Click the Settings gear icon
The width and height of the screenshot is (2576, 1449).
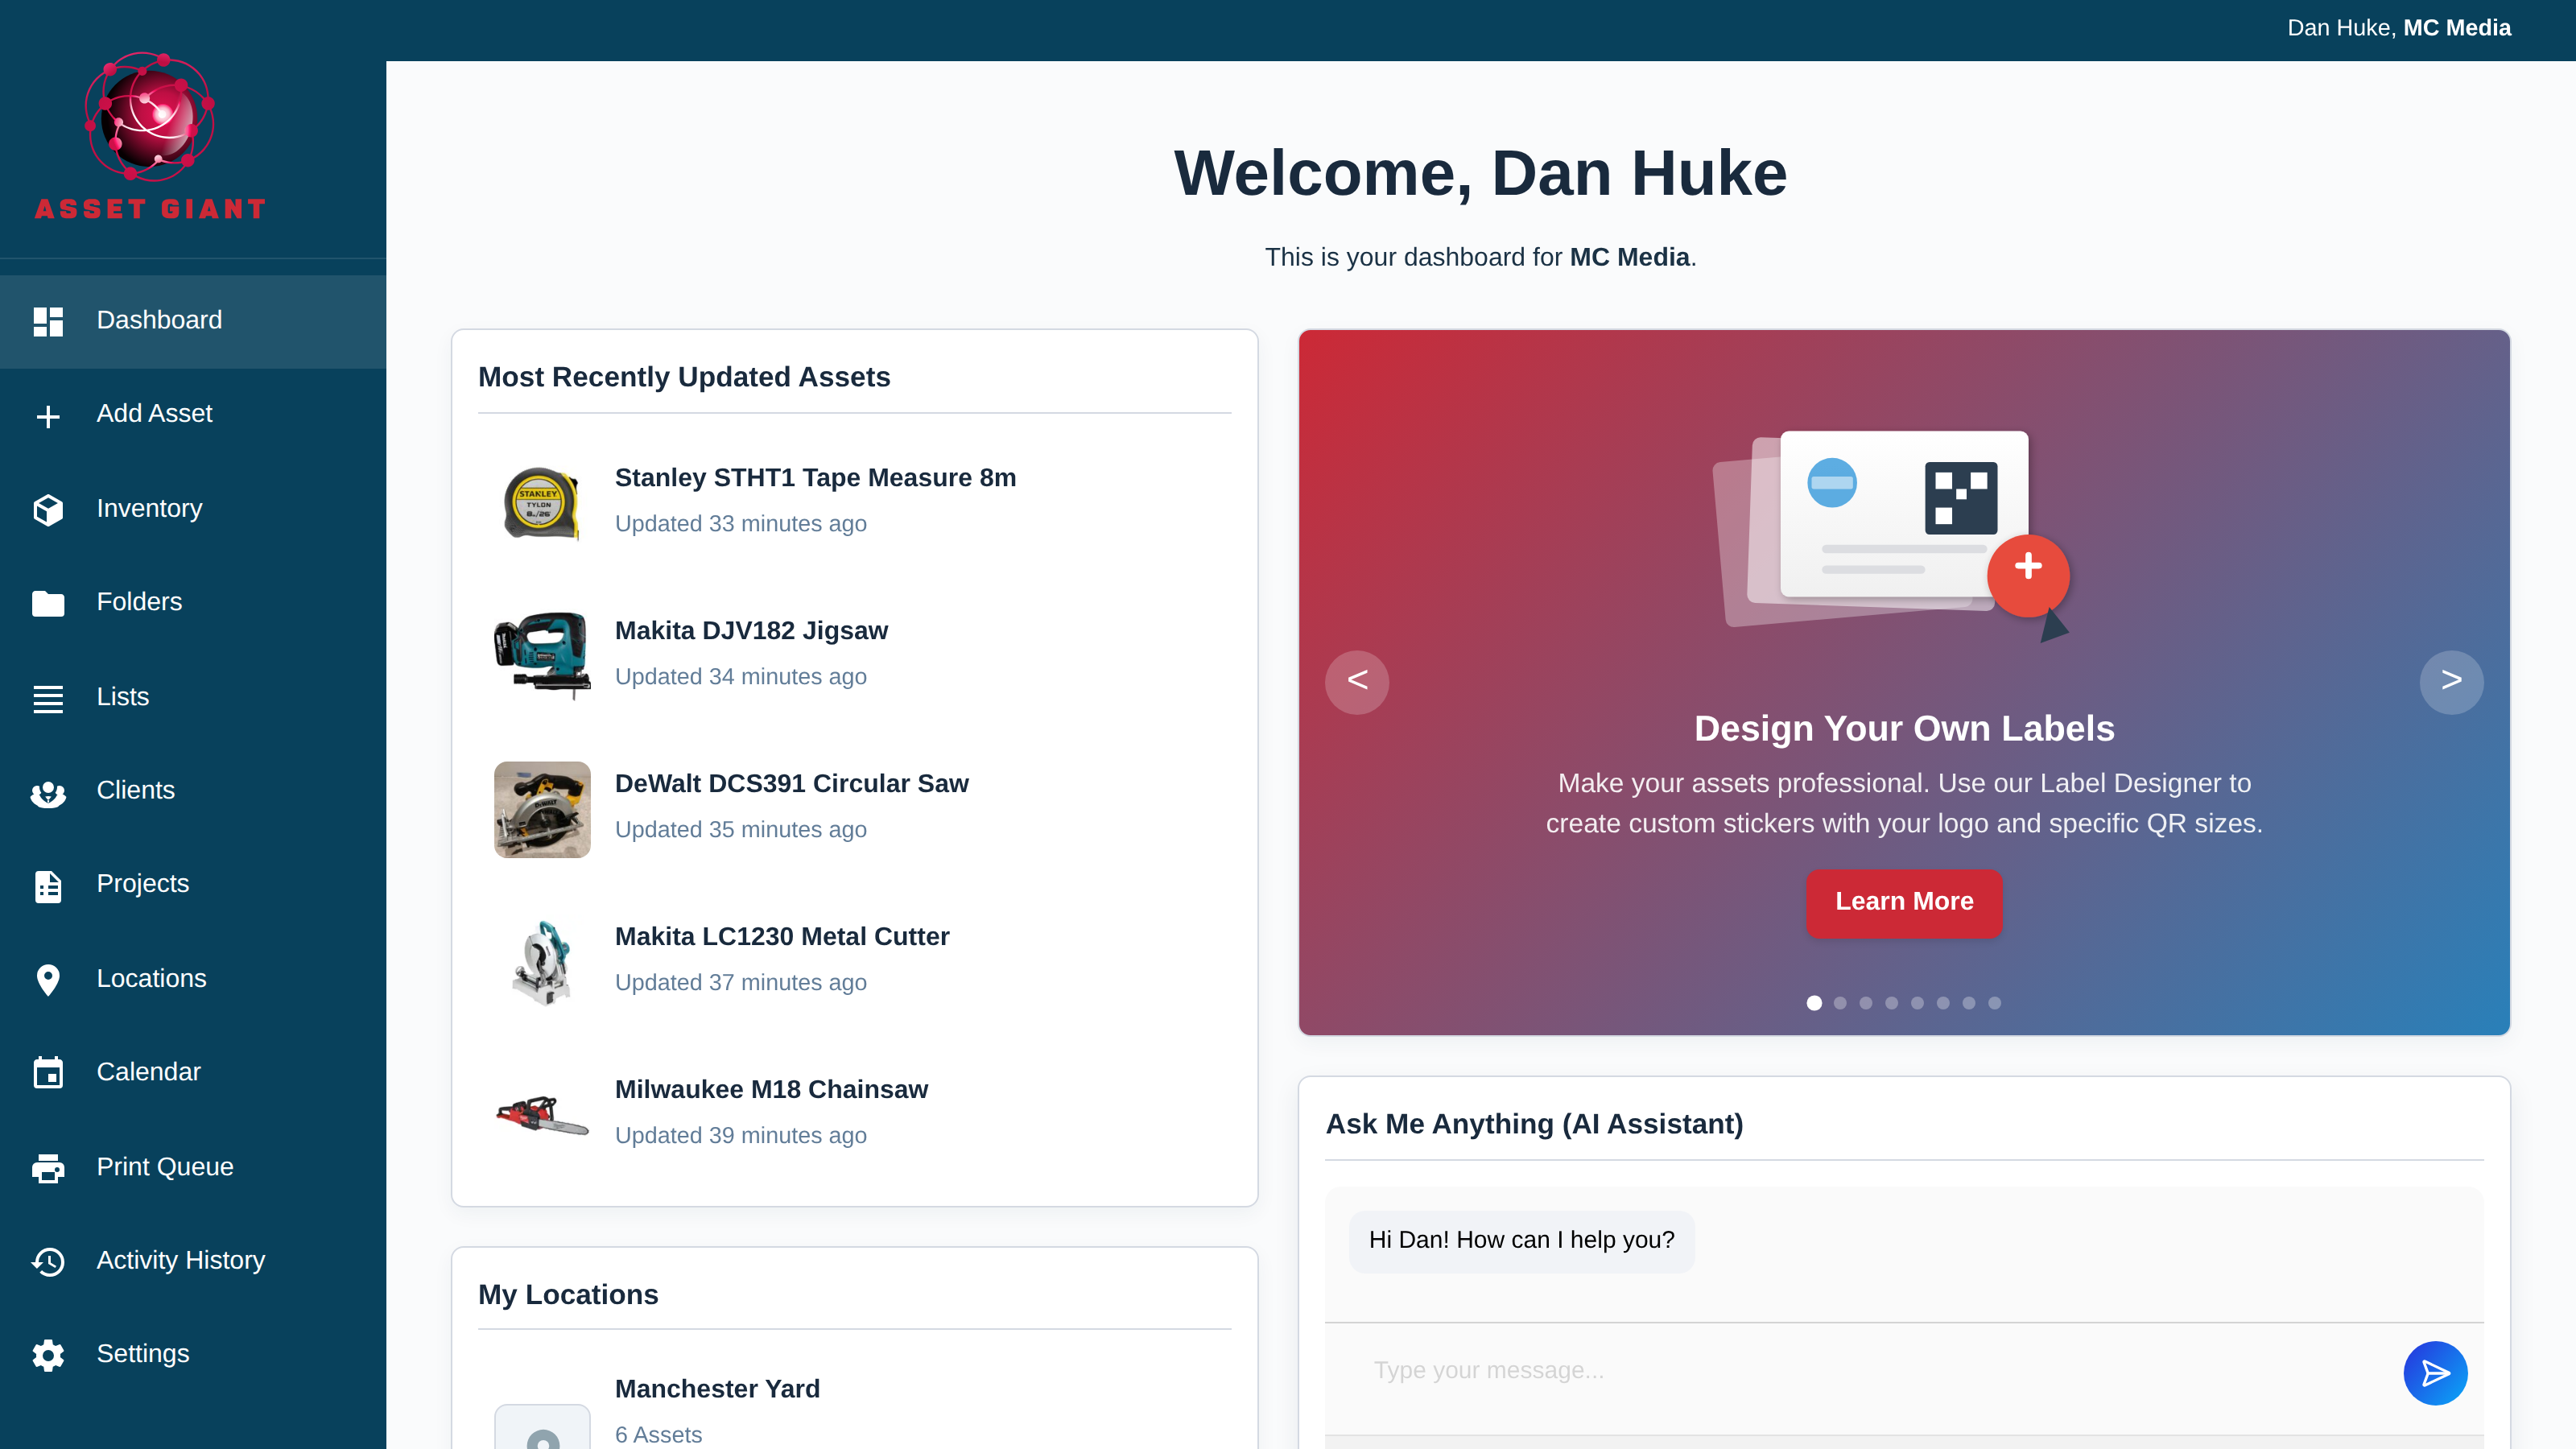[x=48, y=1354]
